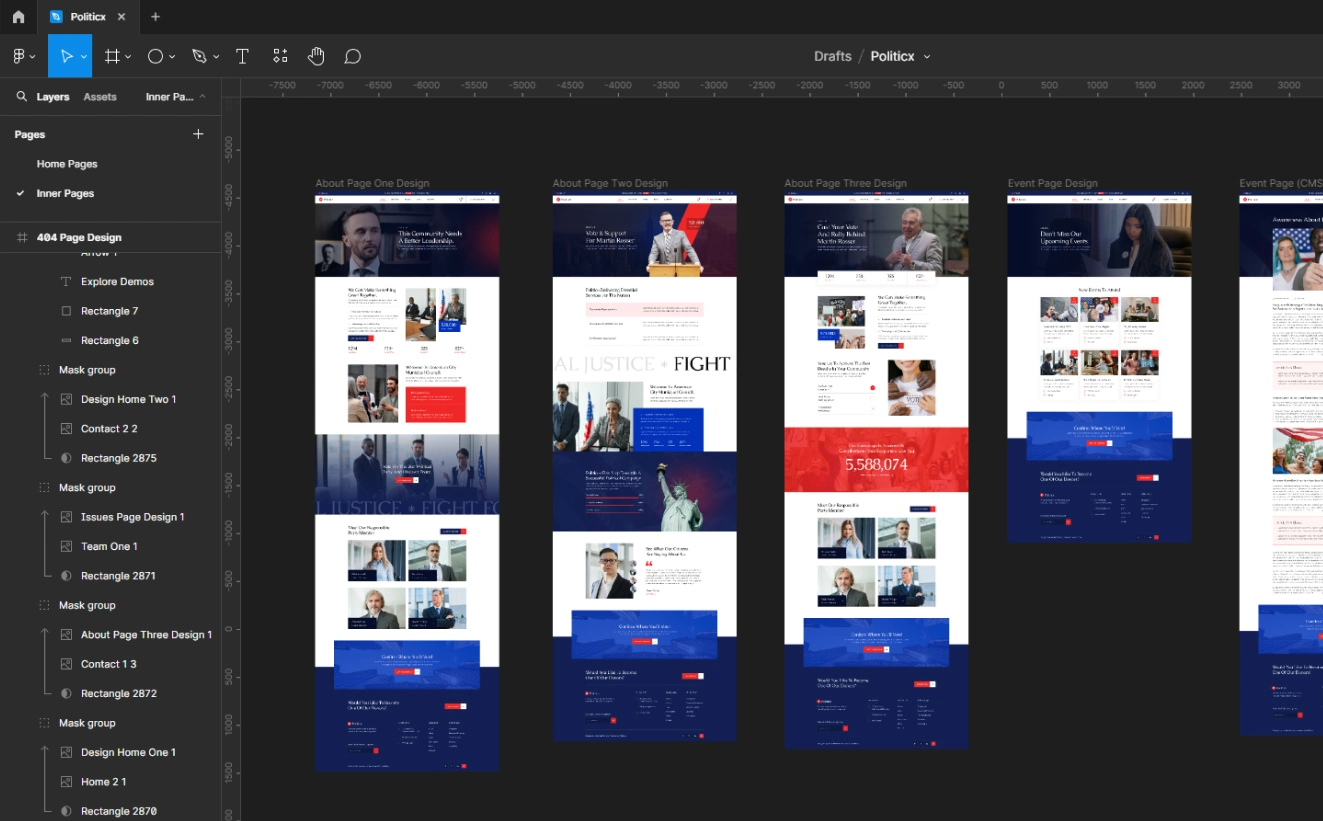1323x821 pixels.
Task: Open the Comment tool
Action: tap(352, 56)
